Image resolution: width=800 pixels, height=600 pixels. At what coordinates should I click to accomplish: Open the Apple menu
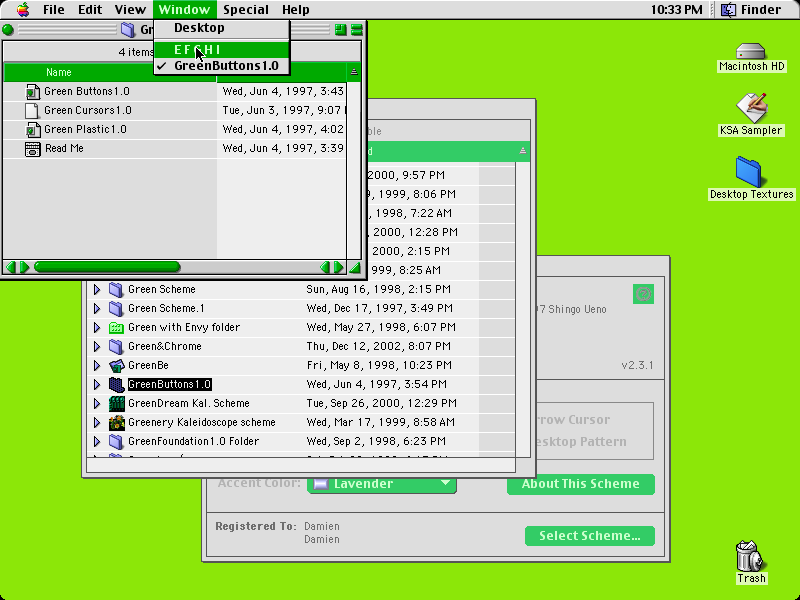(x=23, y=9)
